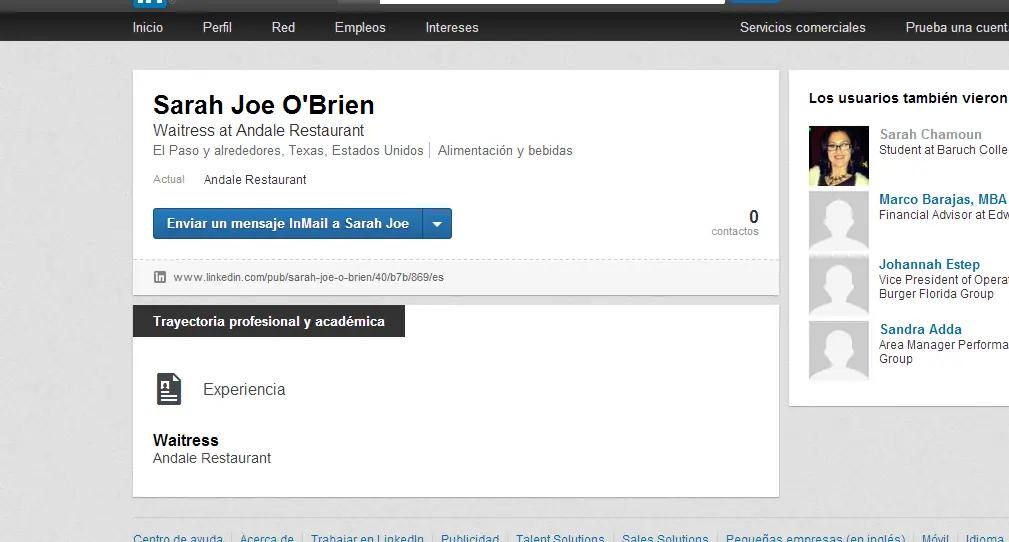The height and width of the screenshot is (542, 1009).
Task: Open the Red menu
Action: point(283,27)
